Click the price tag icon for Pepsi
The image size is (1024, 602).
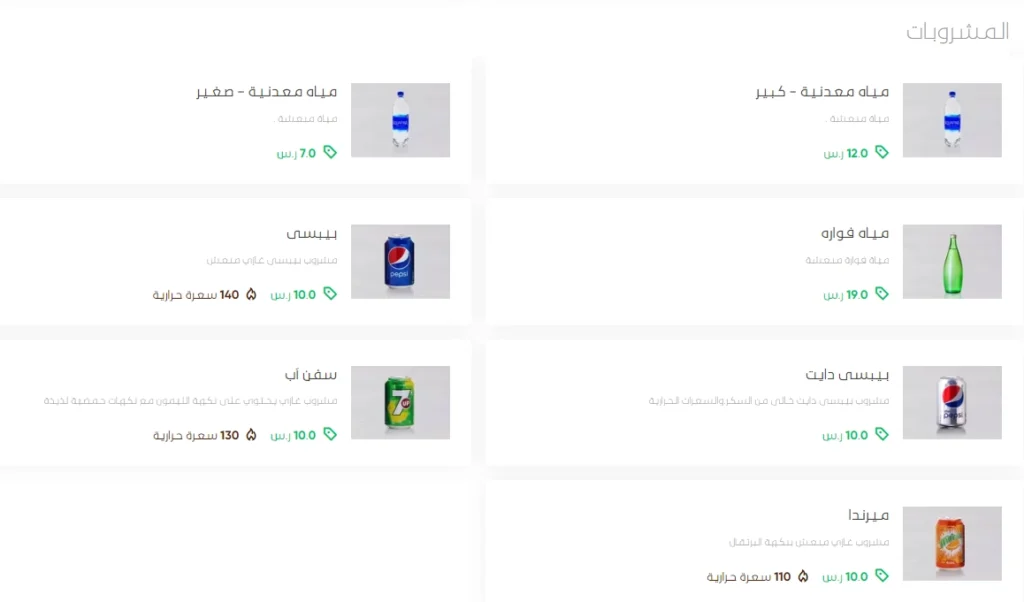coord(330,294)
